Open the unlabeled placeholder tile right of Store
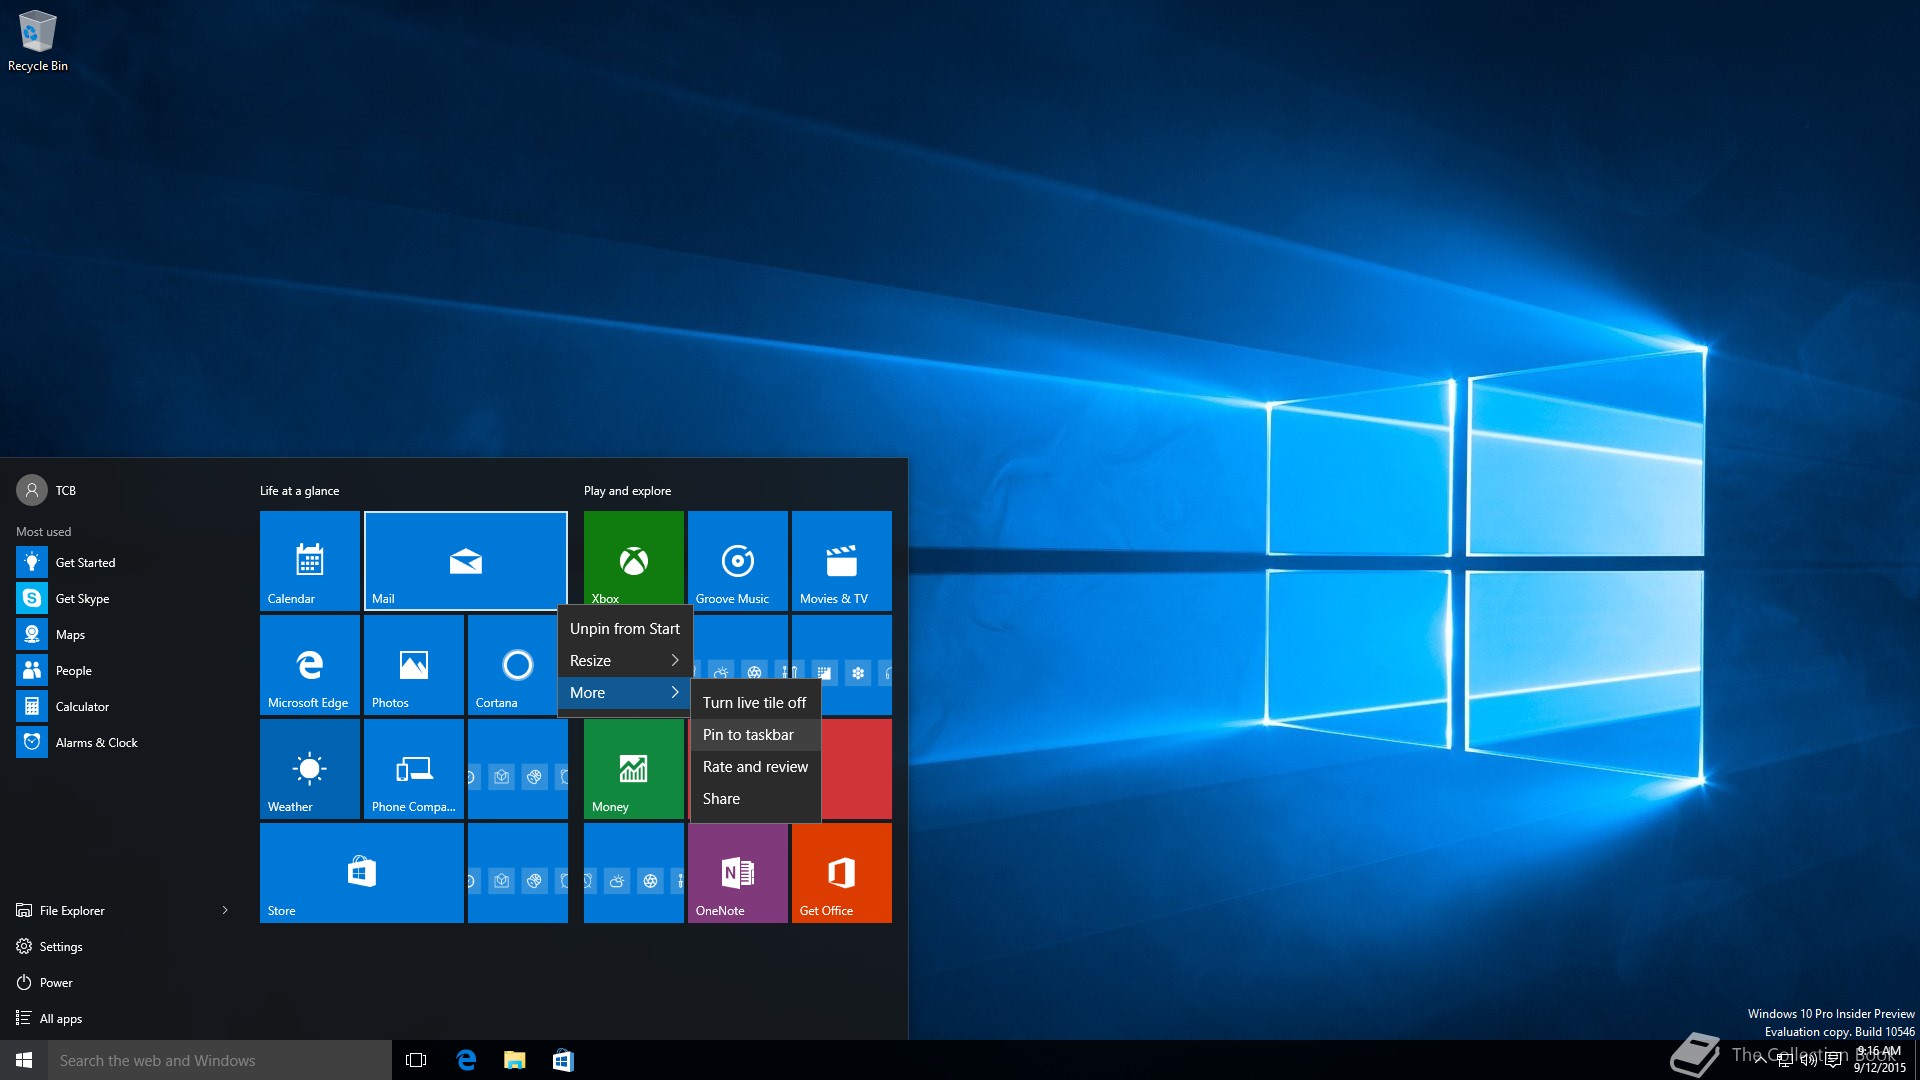Image resolution: width=1920 pixels, height=1080 pixels. tap(518, 872)
